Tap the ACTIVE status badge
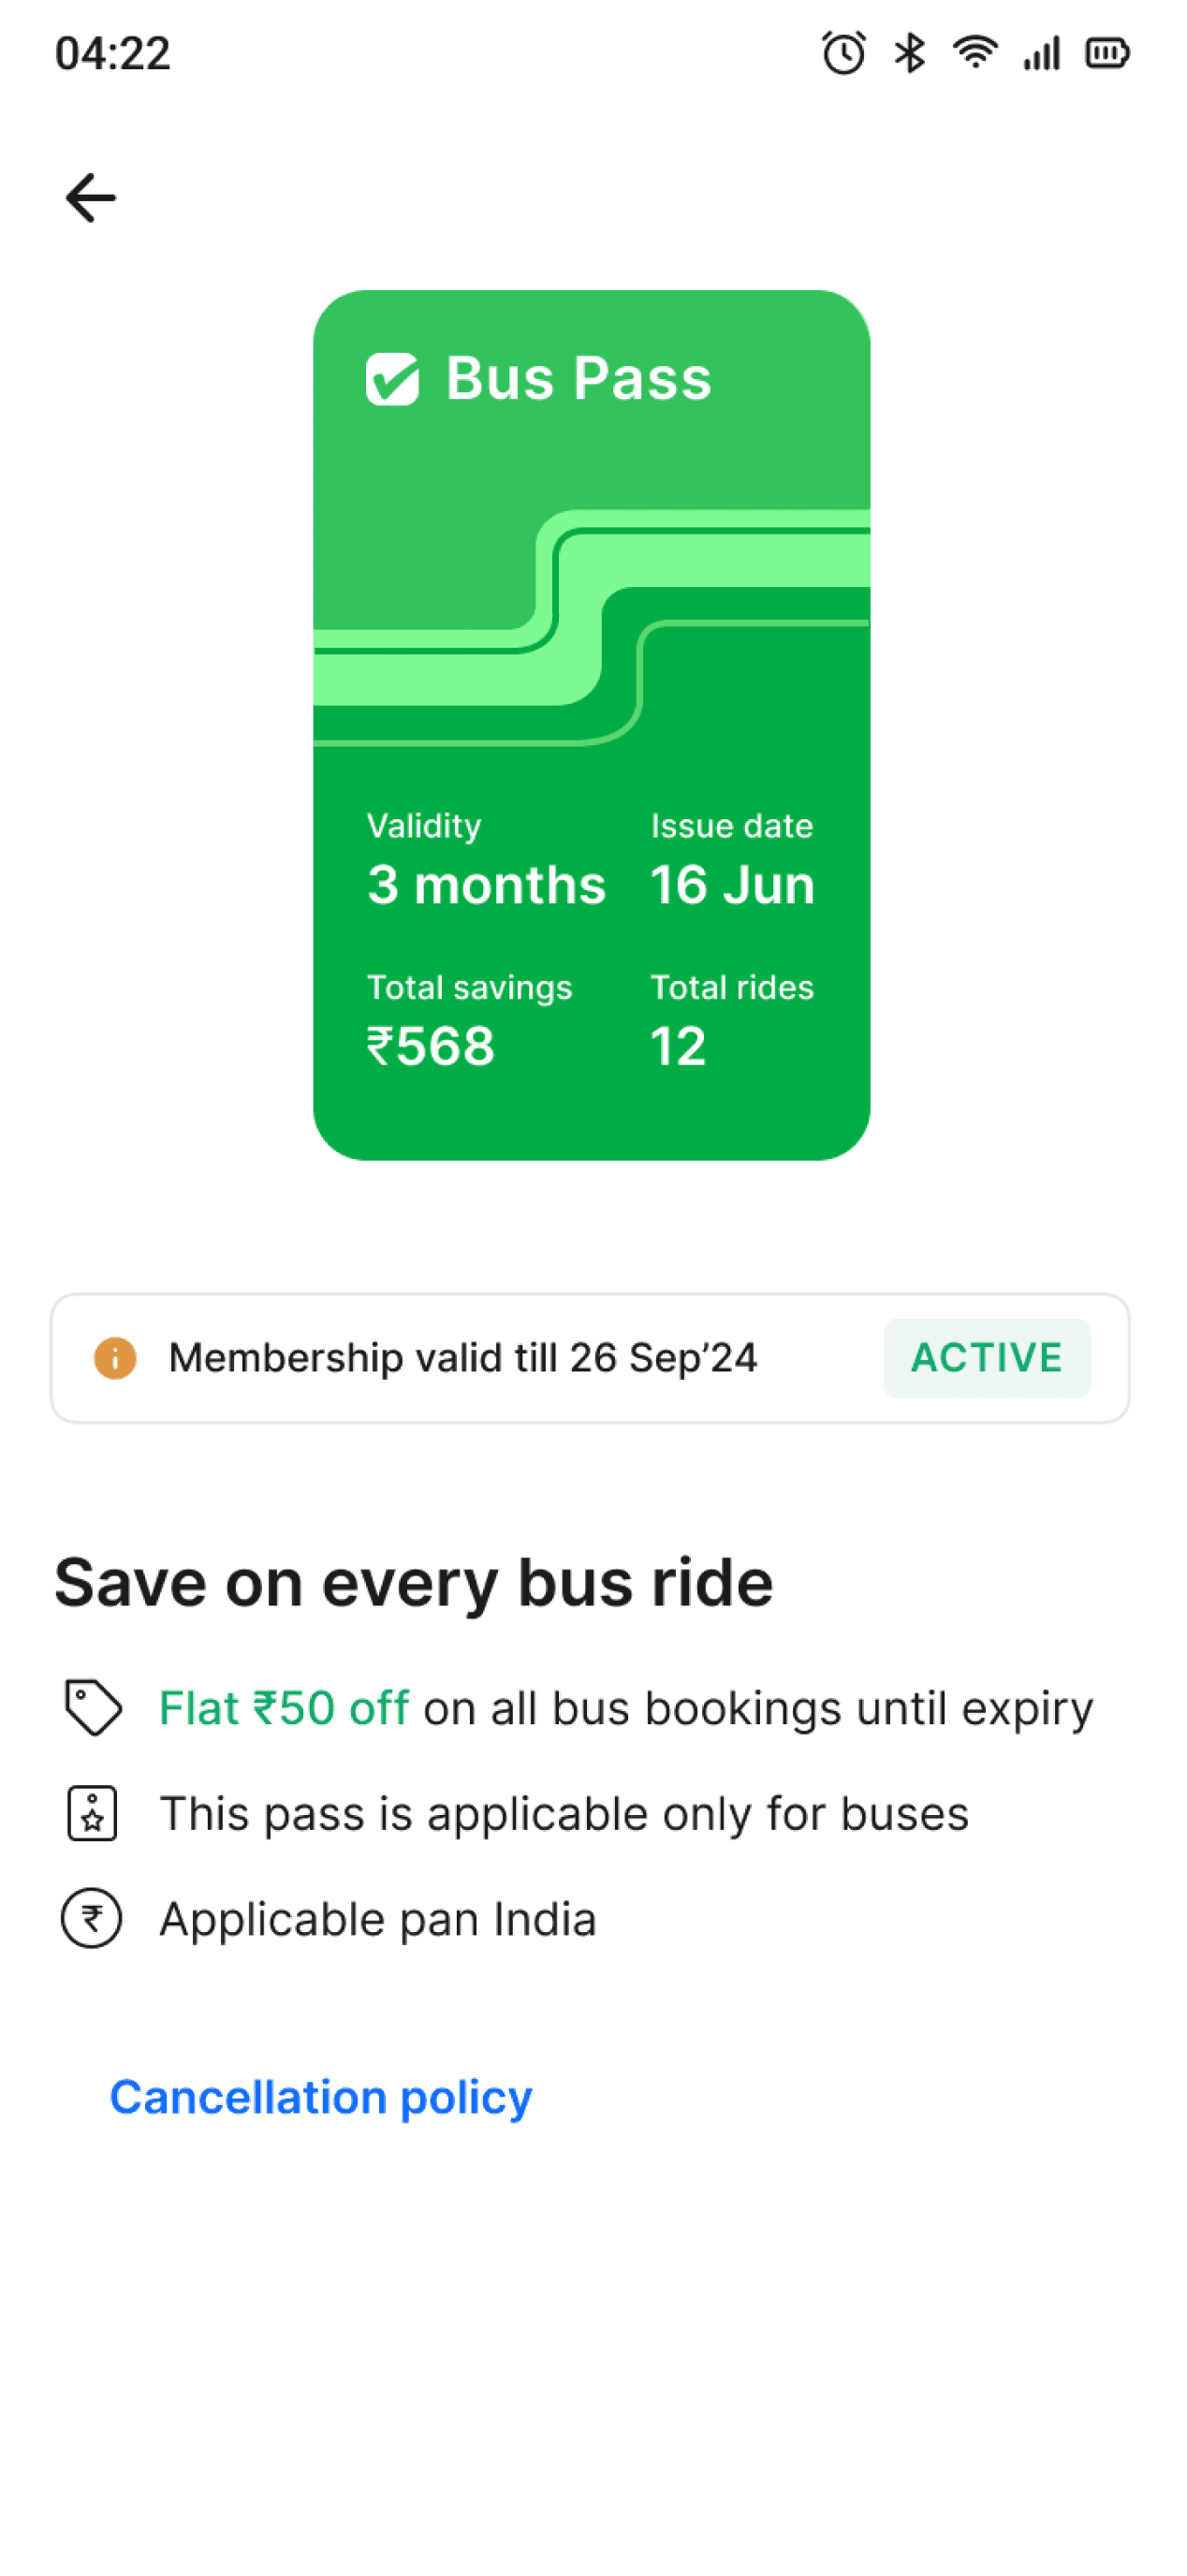This screenshot has width=1187, height=2576. (987, 1358)
